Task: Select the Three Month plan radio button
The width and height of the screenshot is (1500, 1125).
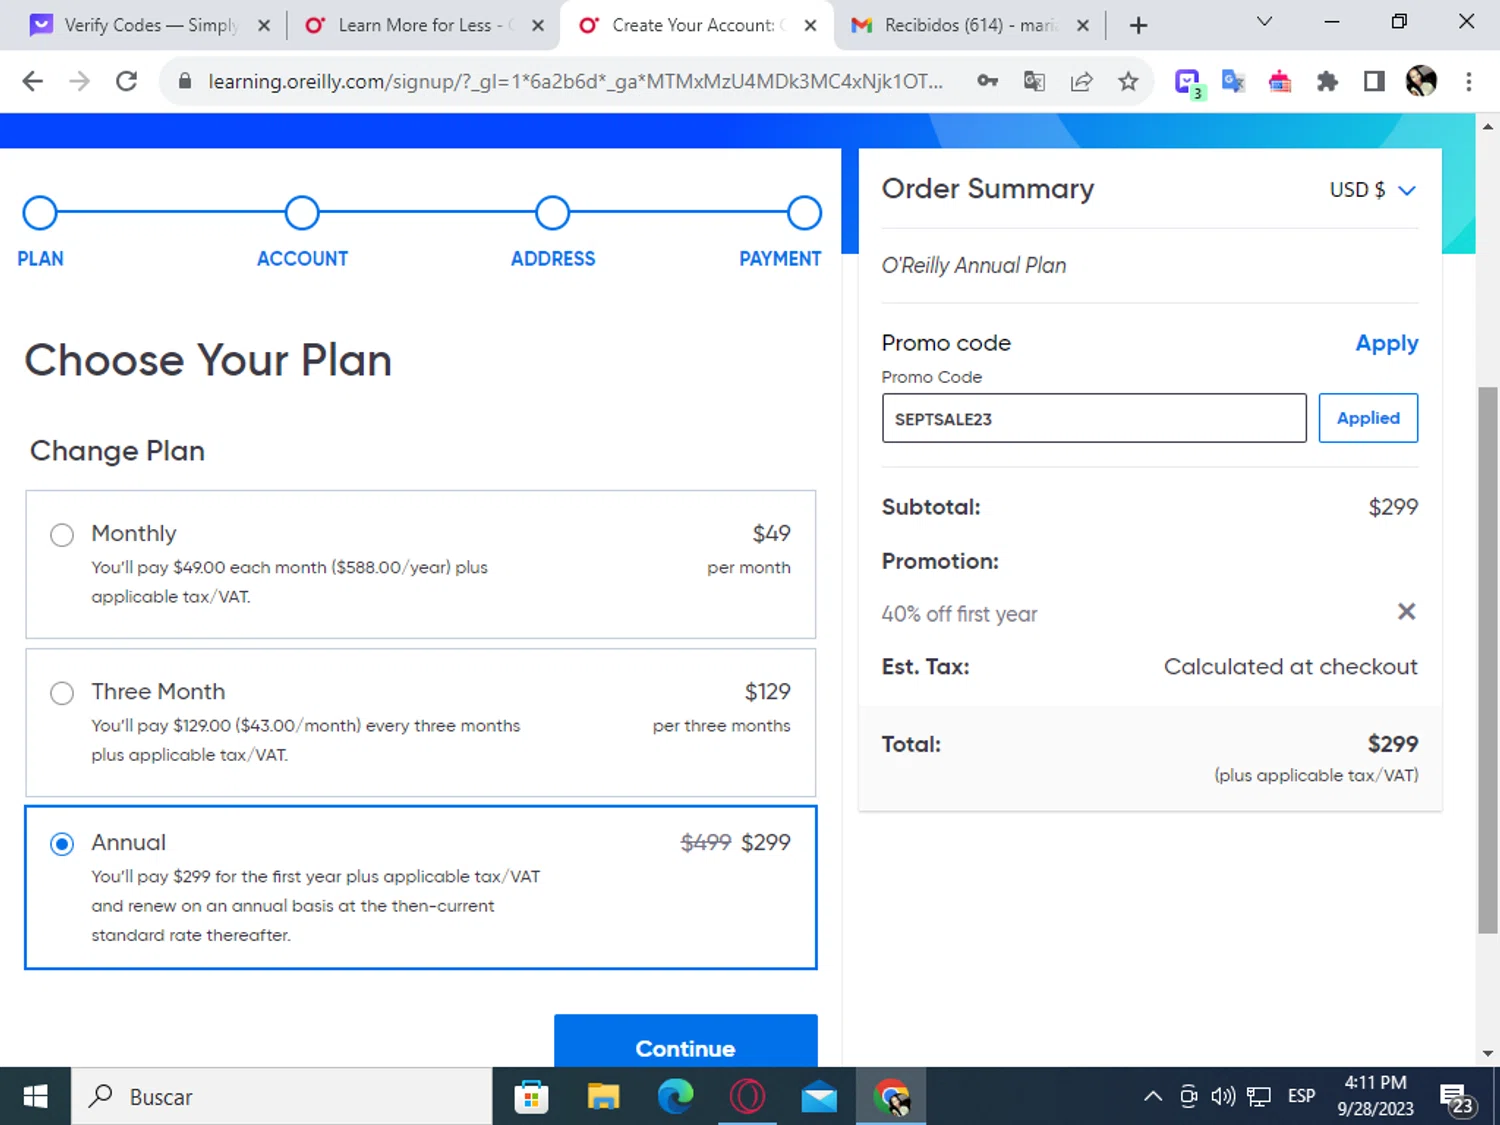Action: (x=62, y=693)
